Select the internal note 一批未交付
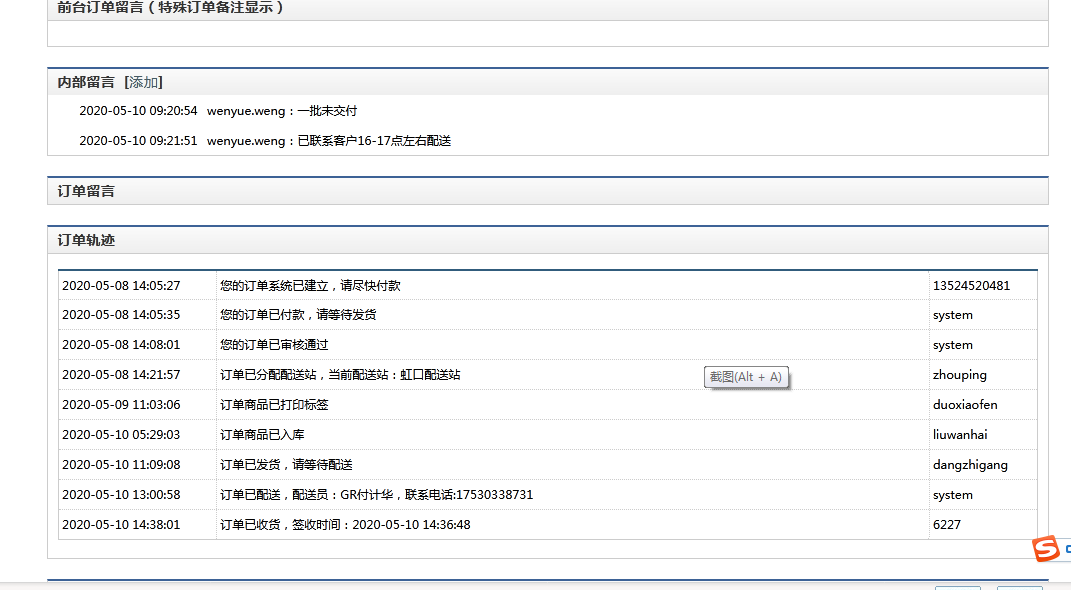The height and width of the screenshot is (590, 1071). point(327,111)
